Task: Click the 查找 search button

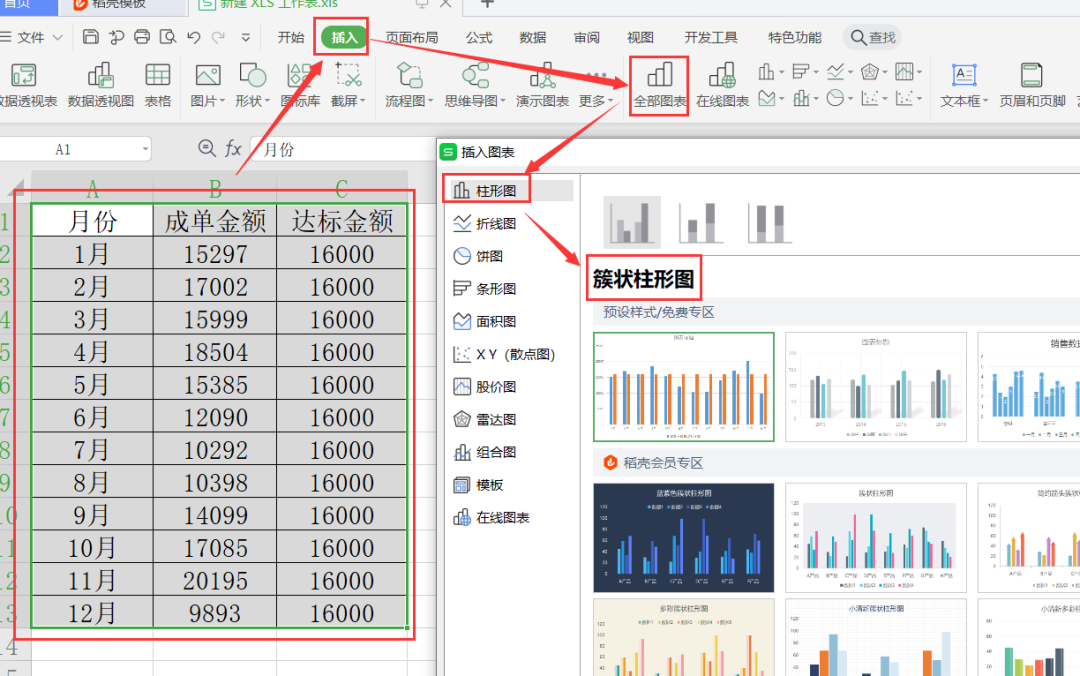Action: pyautogui.click(x=873, y=37)
